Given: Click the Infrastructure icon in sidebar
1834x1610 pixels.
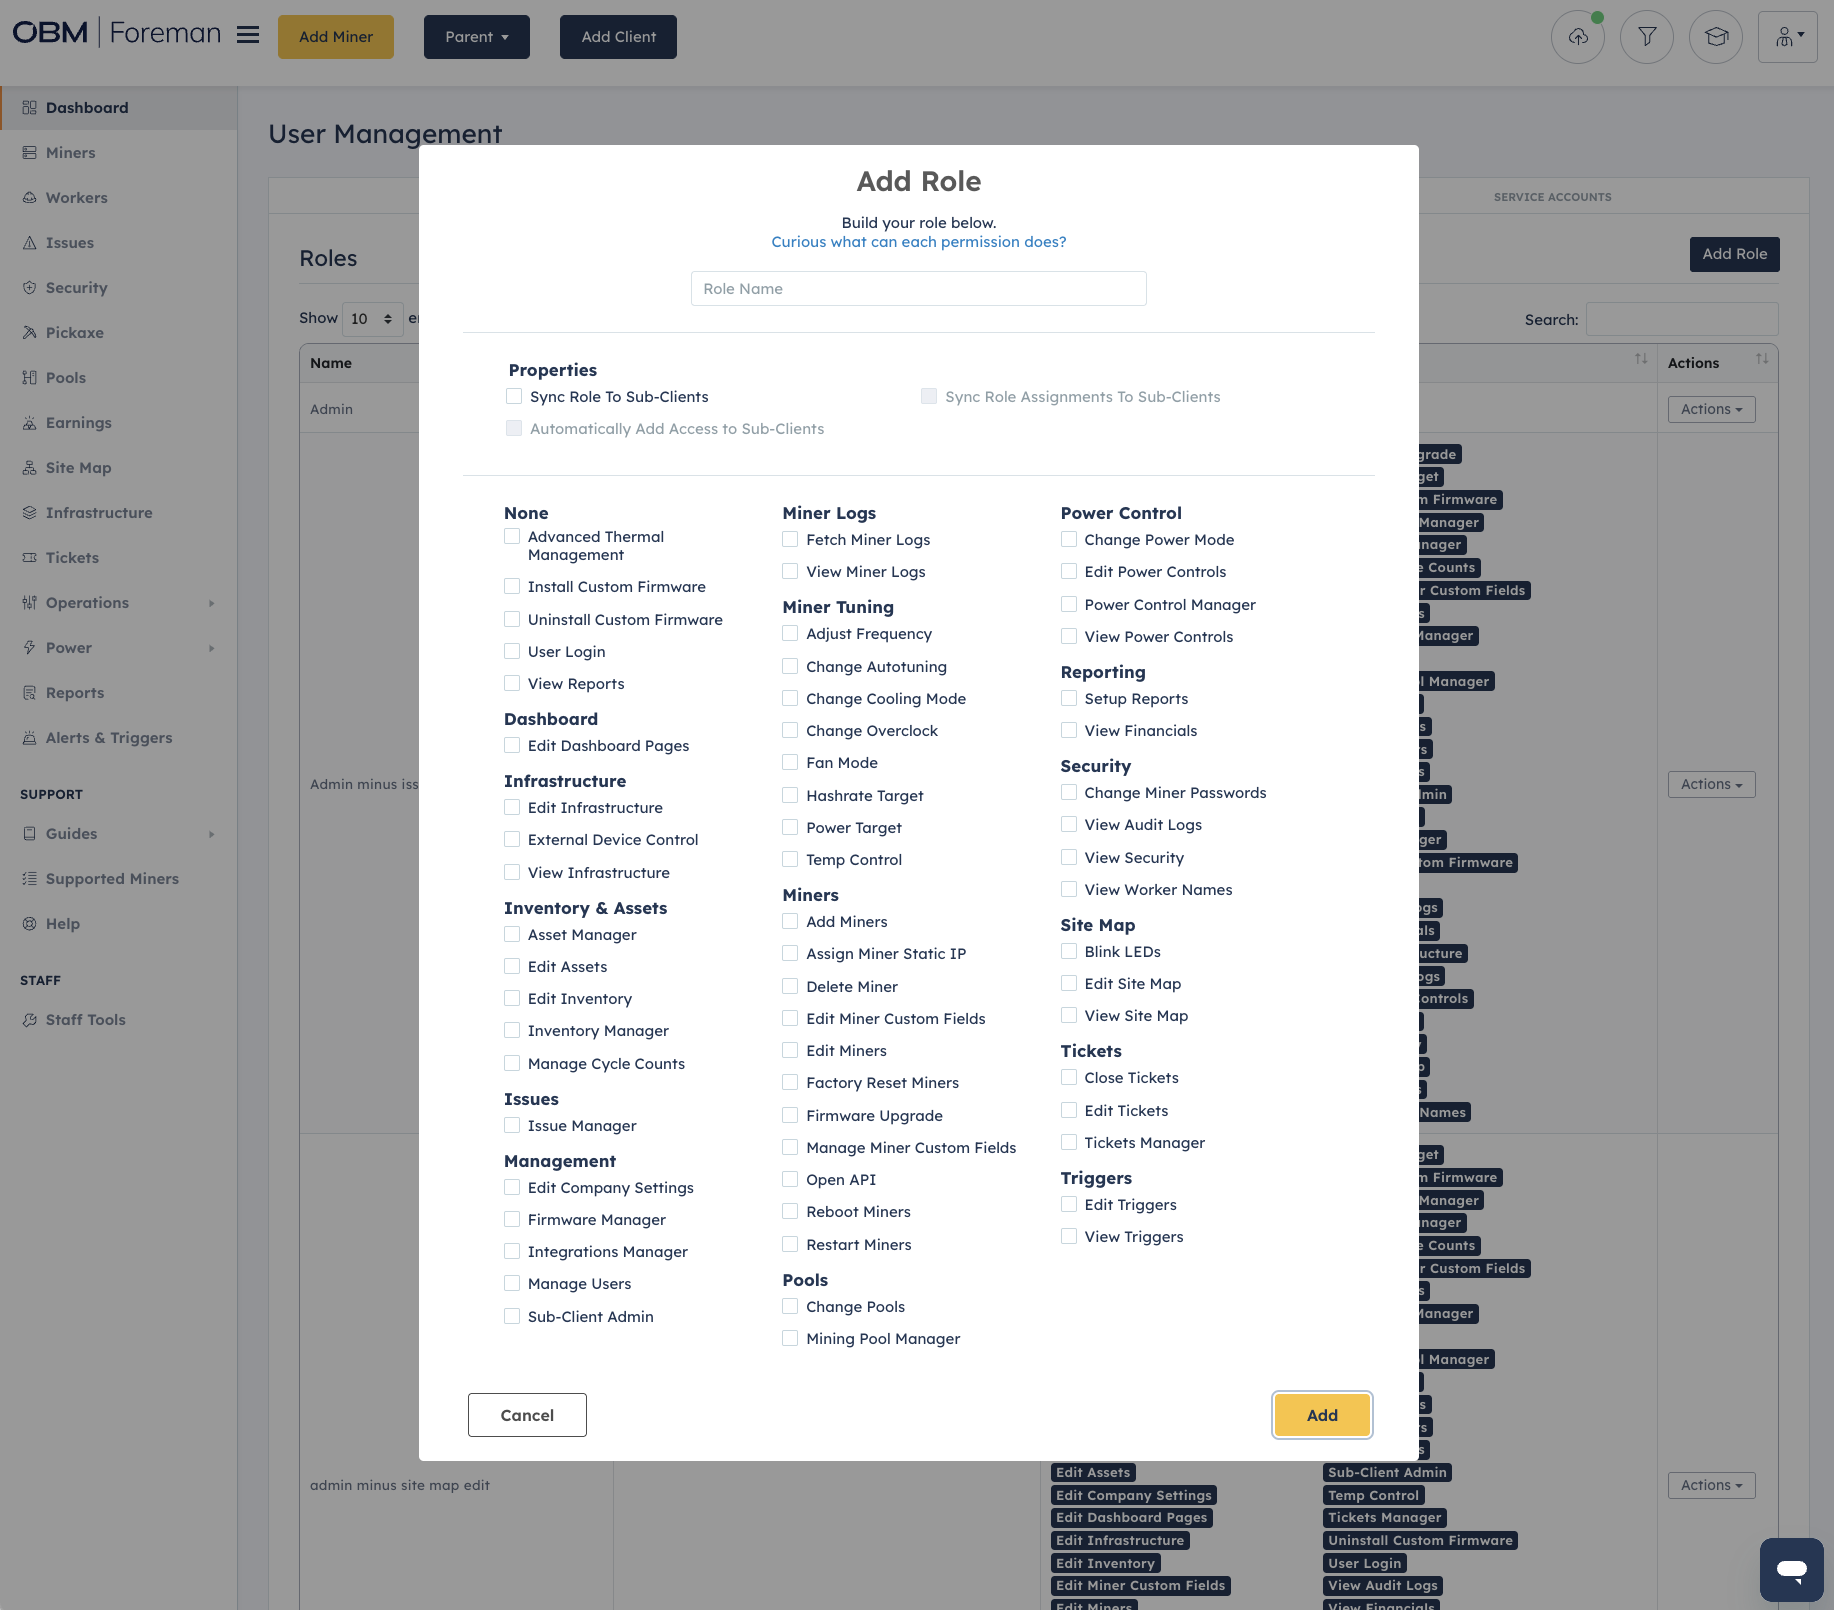Looking at the screenshot, I should tap(29, 513).
